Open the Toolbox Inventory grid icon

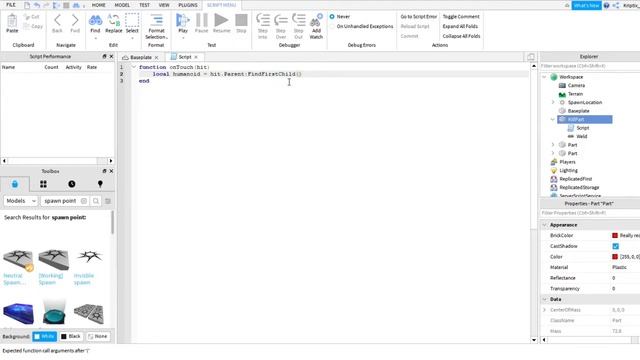pos(43,184)
